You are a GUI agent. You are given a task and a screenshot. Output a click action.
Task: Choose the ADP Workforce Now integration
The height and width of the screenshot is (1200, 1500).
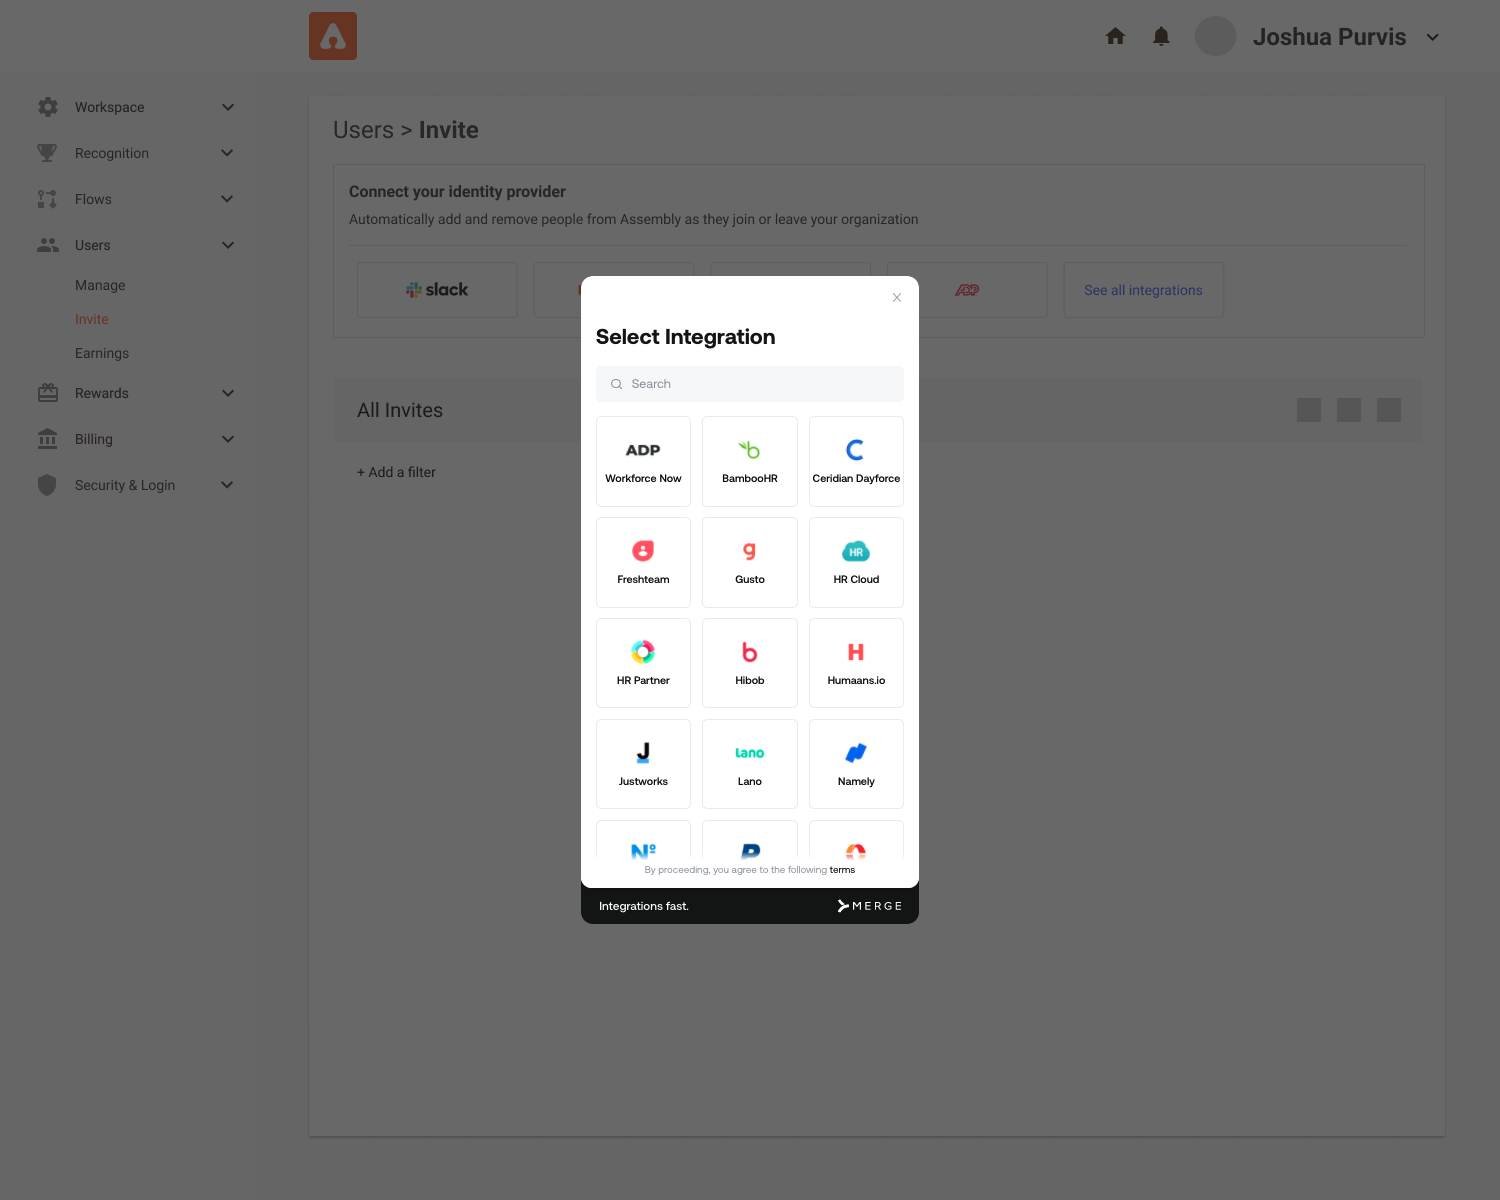[643, 461]
